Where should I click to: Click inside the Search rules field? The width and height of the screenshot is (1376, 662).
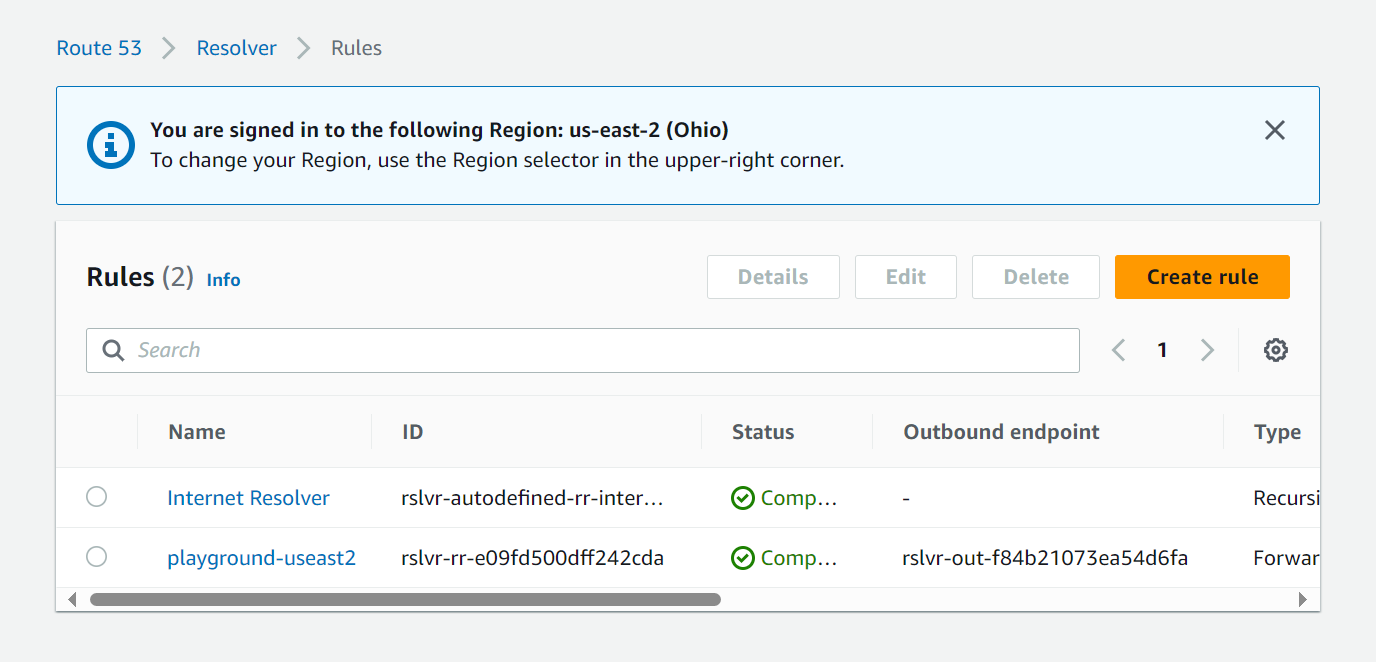pos(400,350)
